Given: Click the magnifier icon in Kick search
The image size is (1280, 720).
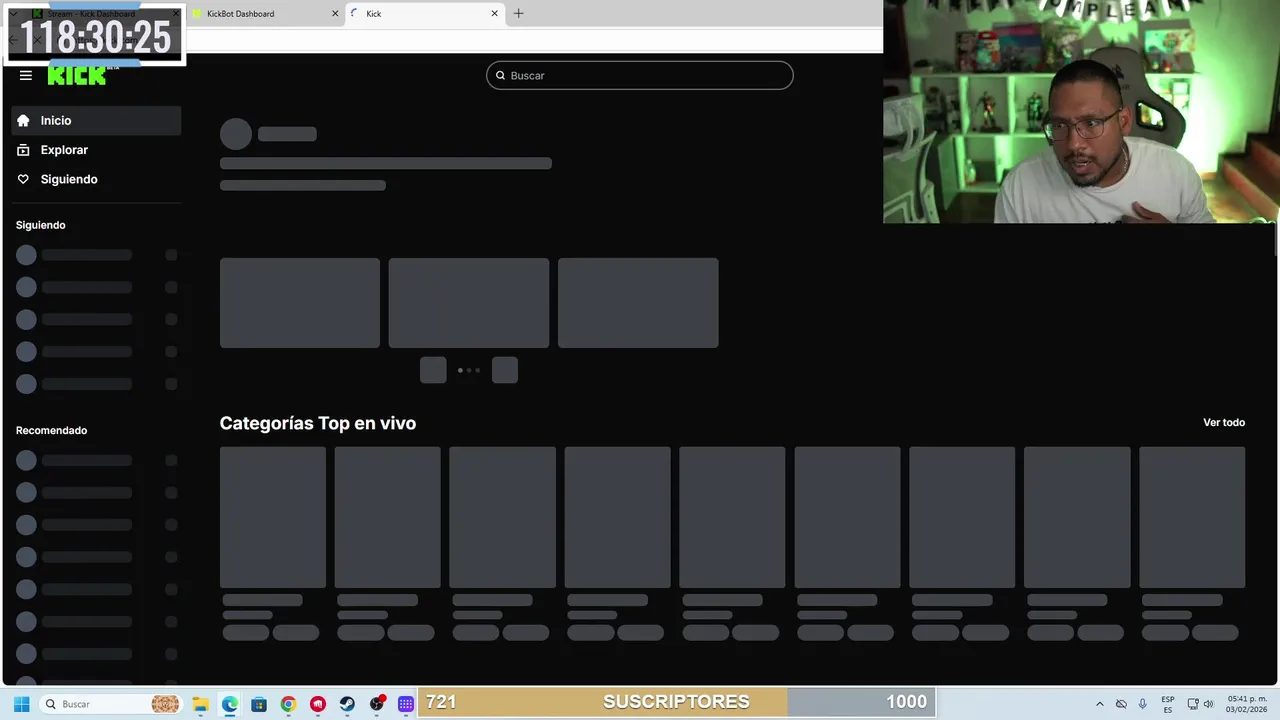Looking at the screenshot, I should coord(501,75).
